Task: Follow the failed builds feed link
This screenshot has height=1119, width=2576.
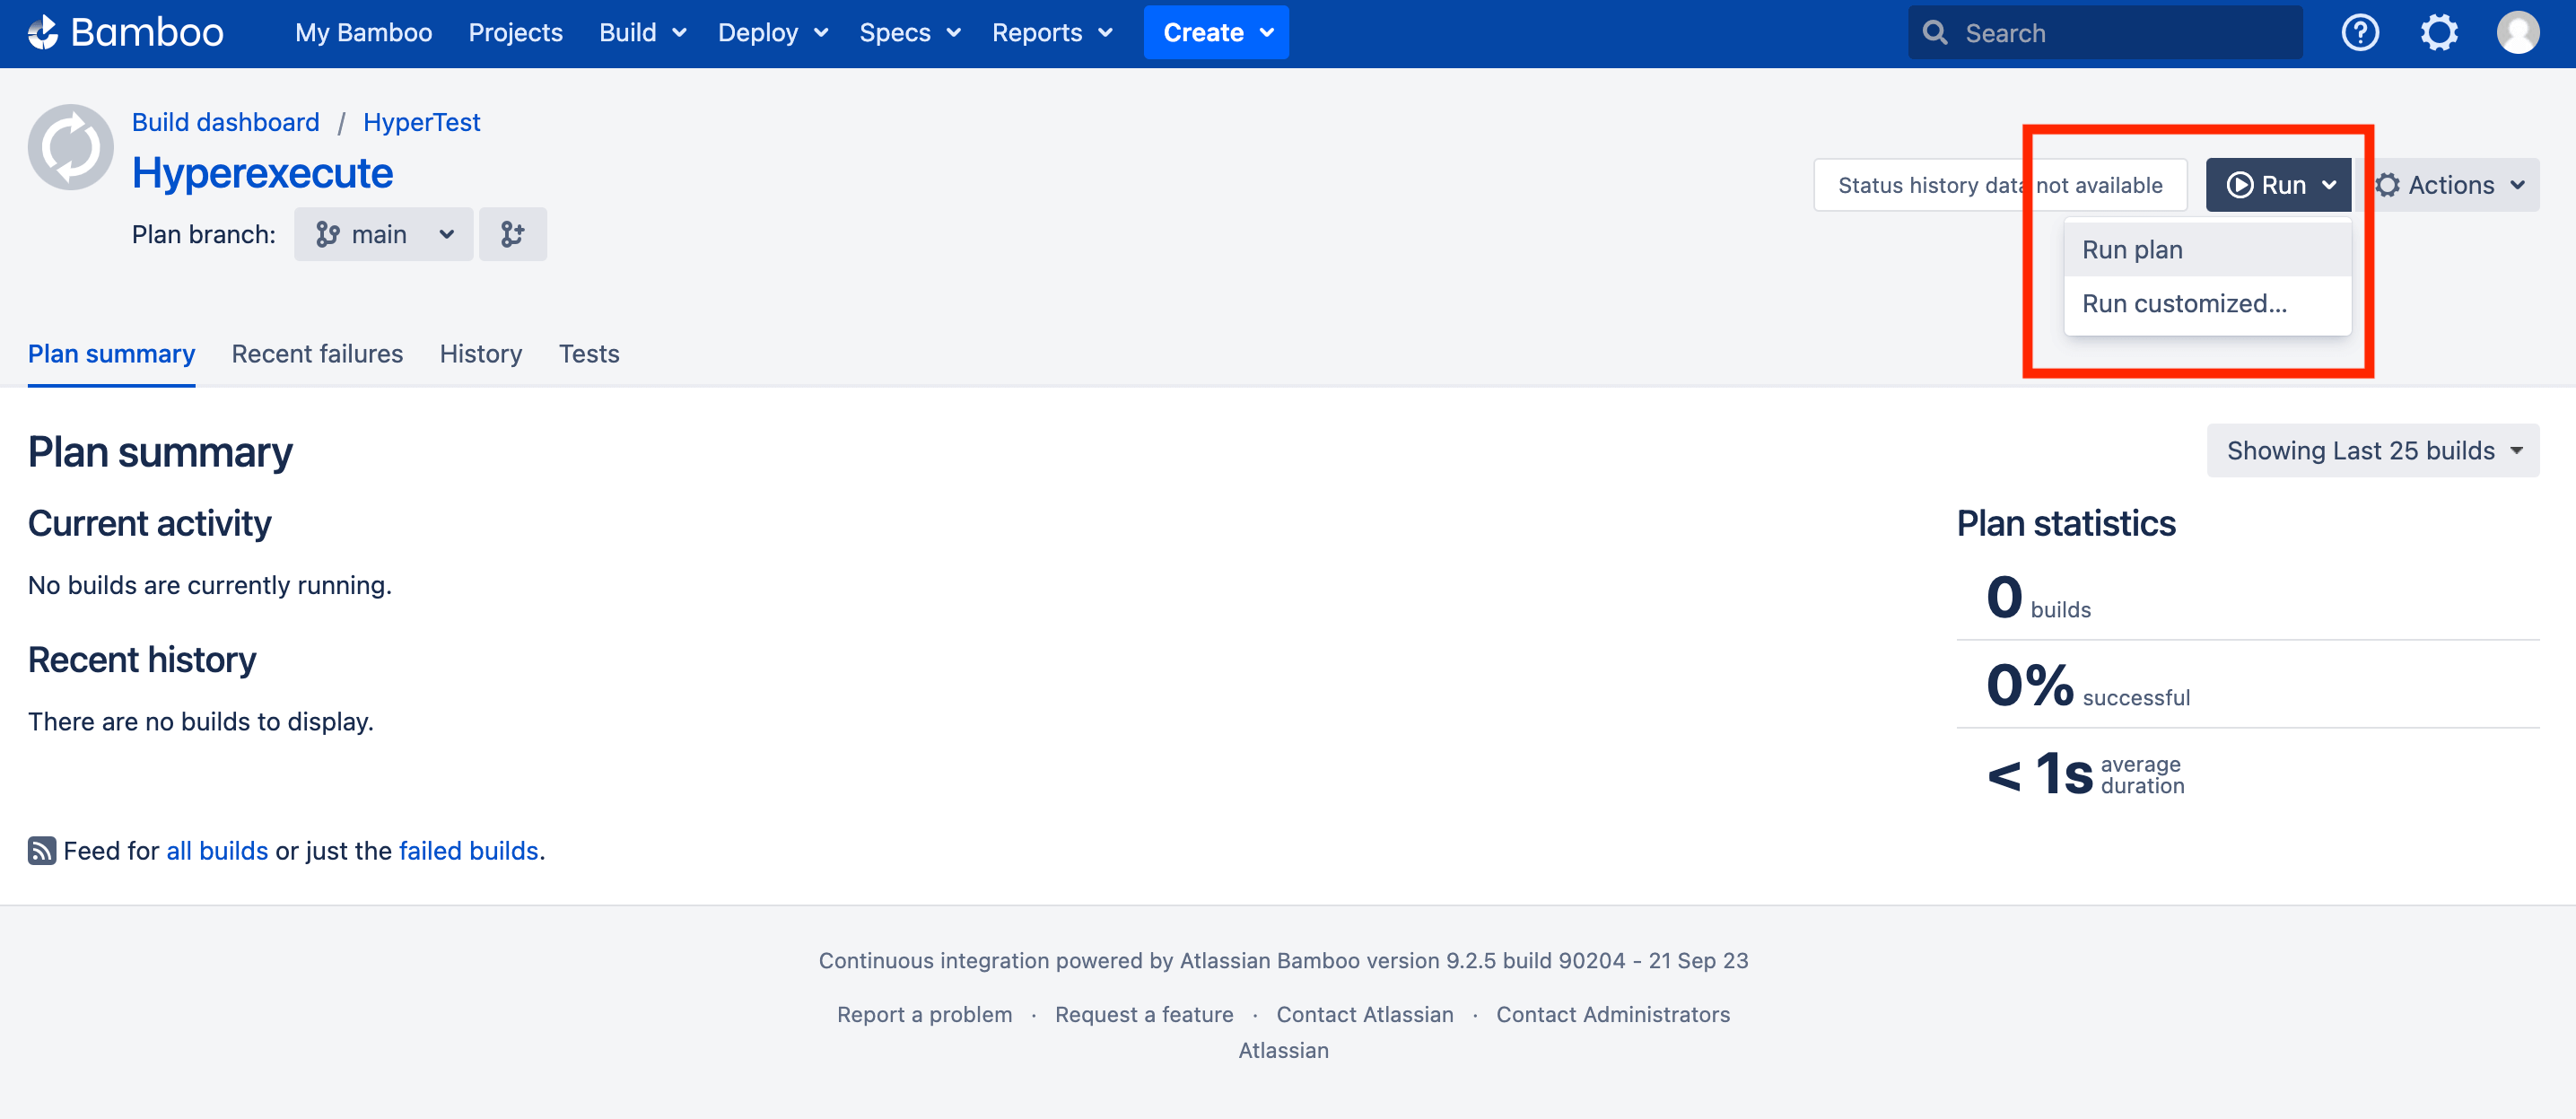Action: tap(468, 850)
